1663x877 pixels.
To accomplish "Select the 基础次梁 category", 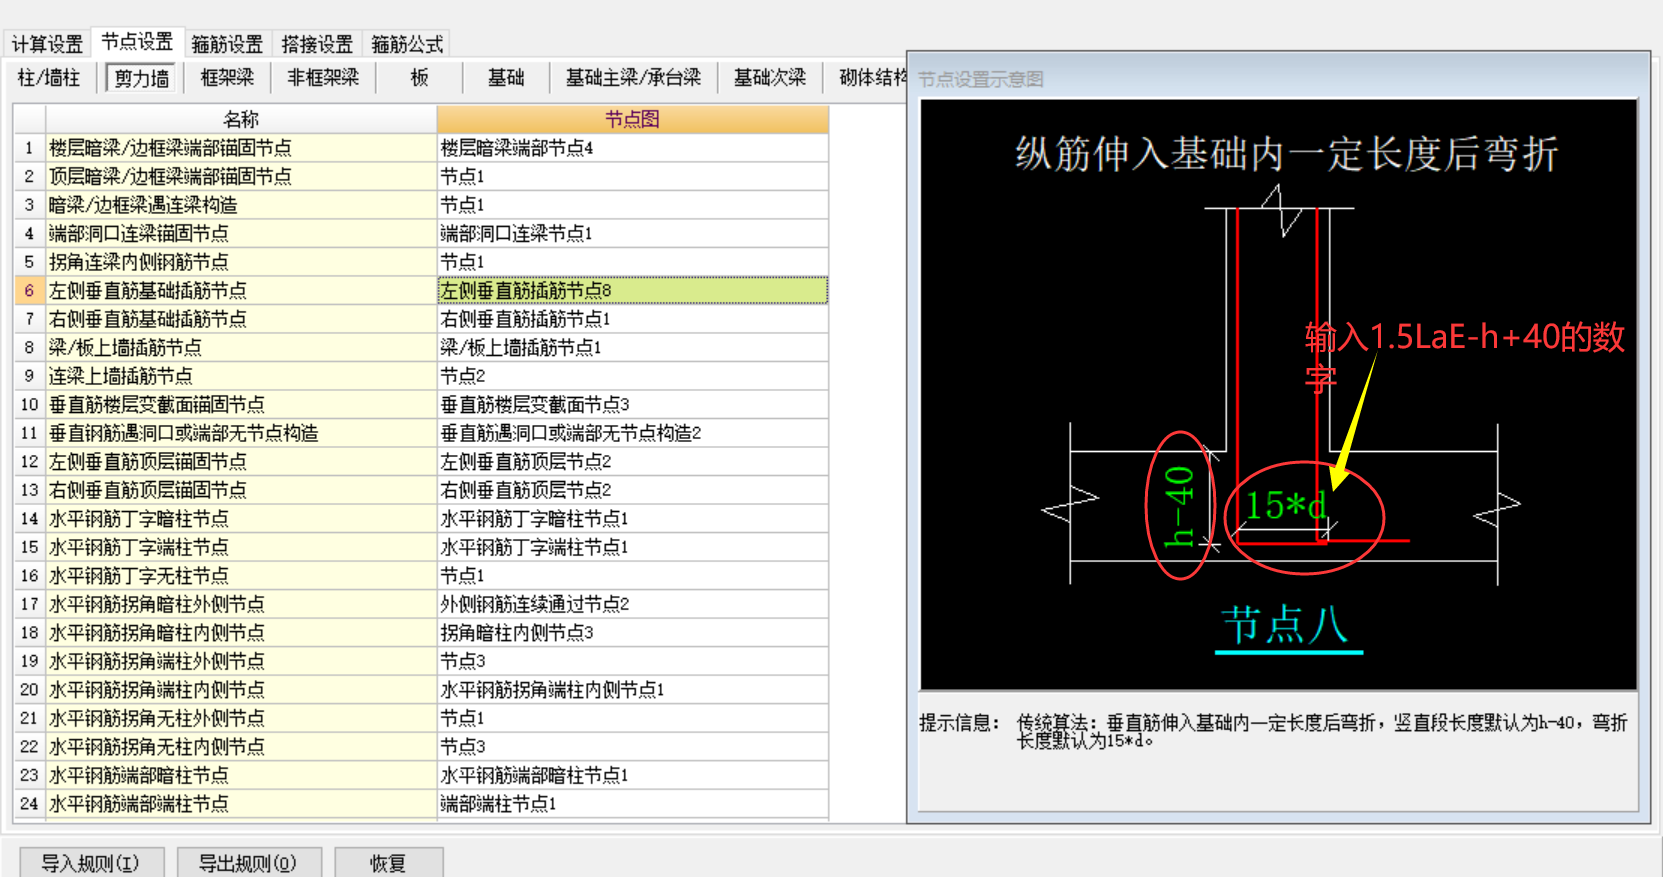I will (x=770, y=77).
